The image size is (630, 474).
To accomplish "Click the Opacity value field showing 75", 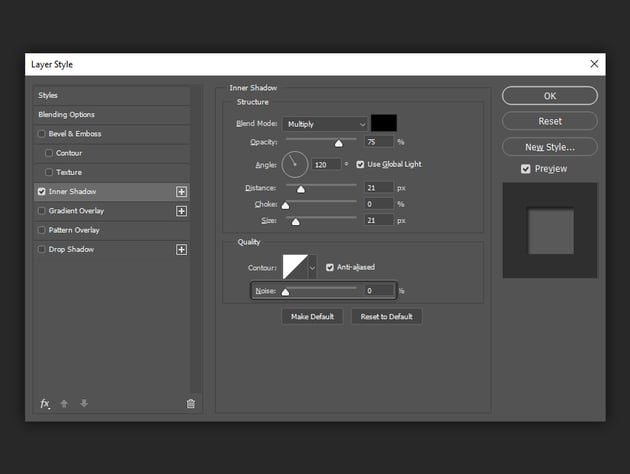I will tap(379, 142).
